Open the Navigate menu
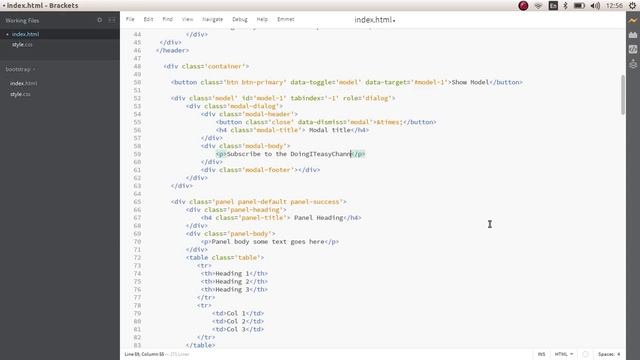Viewport: 640px width, 360px height. 212,19
